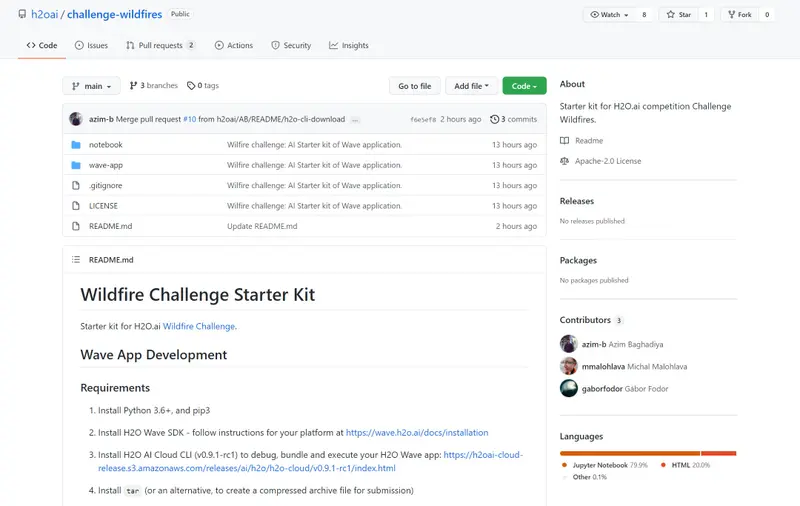Open the Apache-2.0 License link
Viewport: 800px width, 506px height.
[601, 161]
